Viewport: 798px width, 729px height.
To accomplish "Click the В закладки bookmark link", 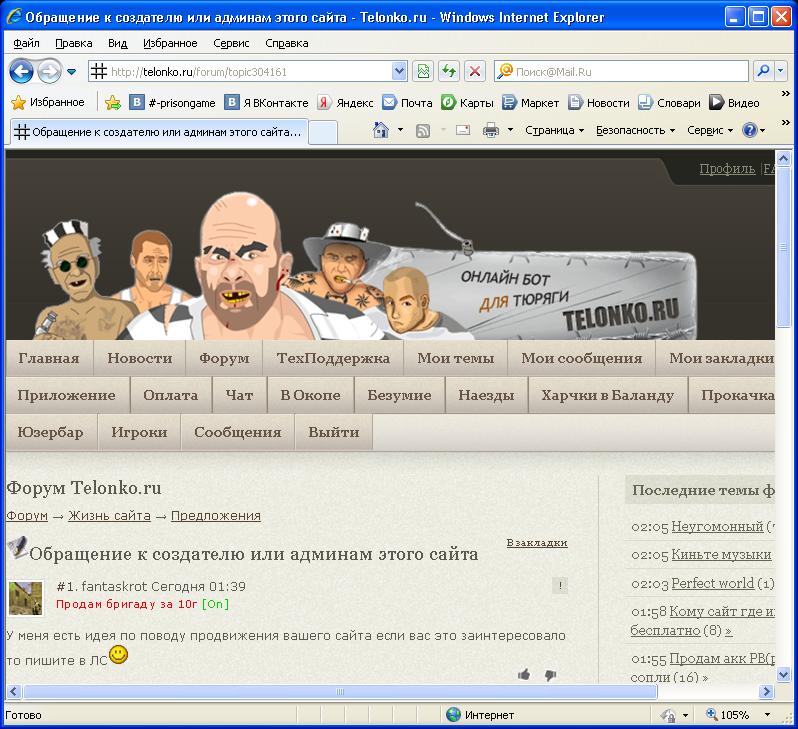I will (x=537, y=543).
